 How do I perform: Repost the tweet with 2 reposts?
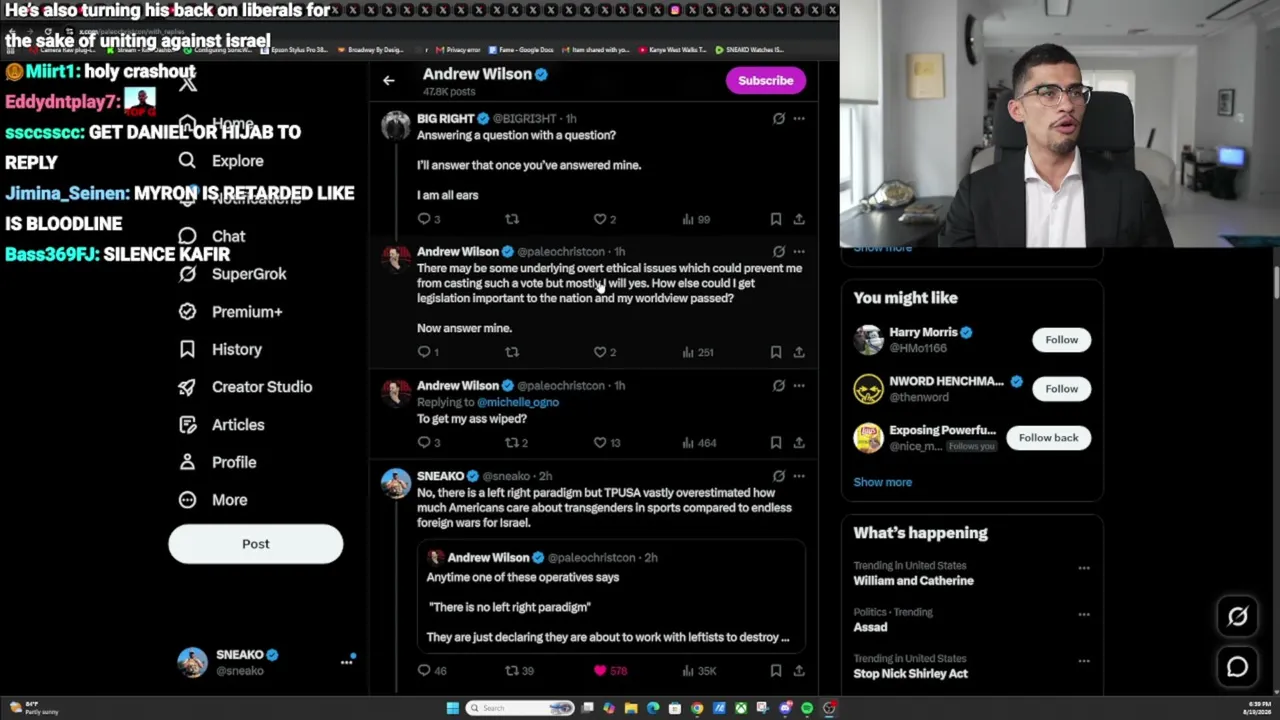click(515, 442)
